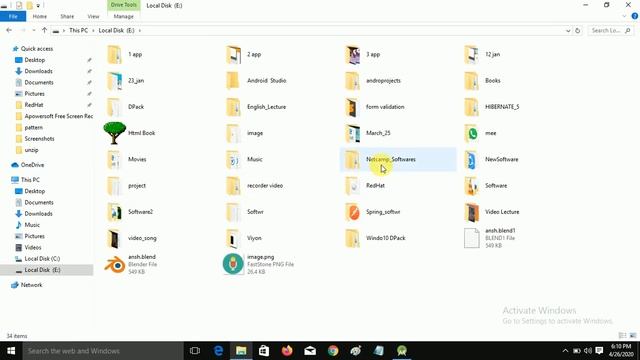Open the Explorer help button

[x=635, y=16]
